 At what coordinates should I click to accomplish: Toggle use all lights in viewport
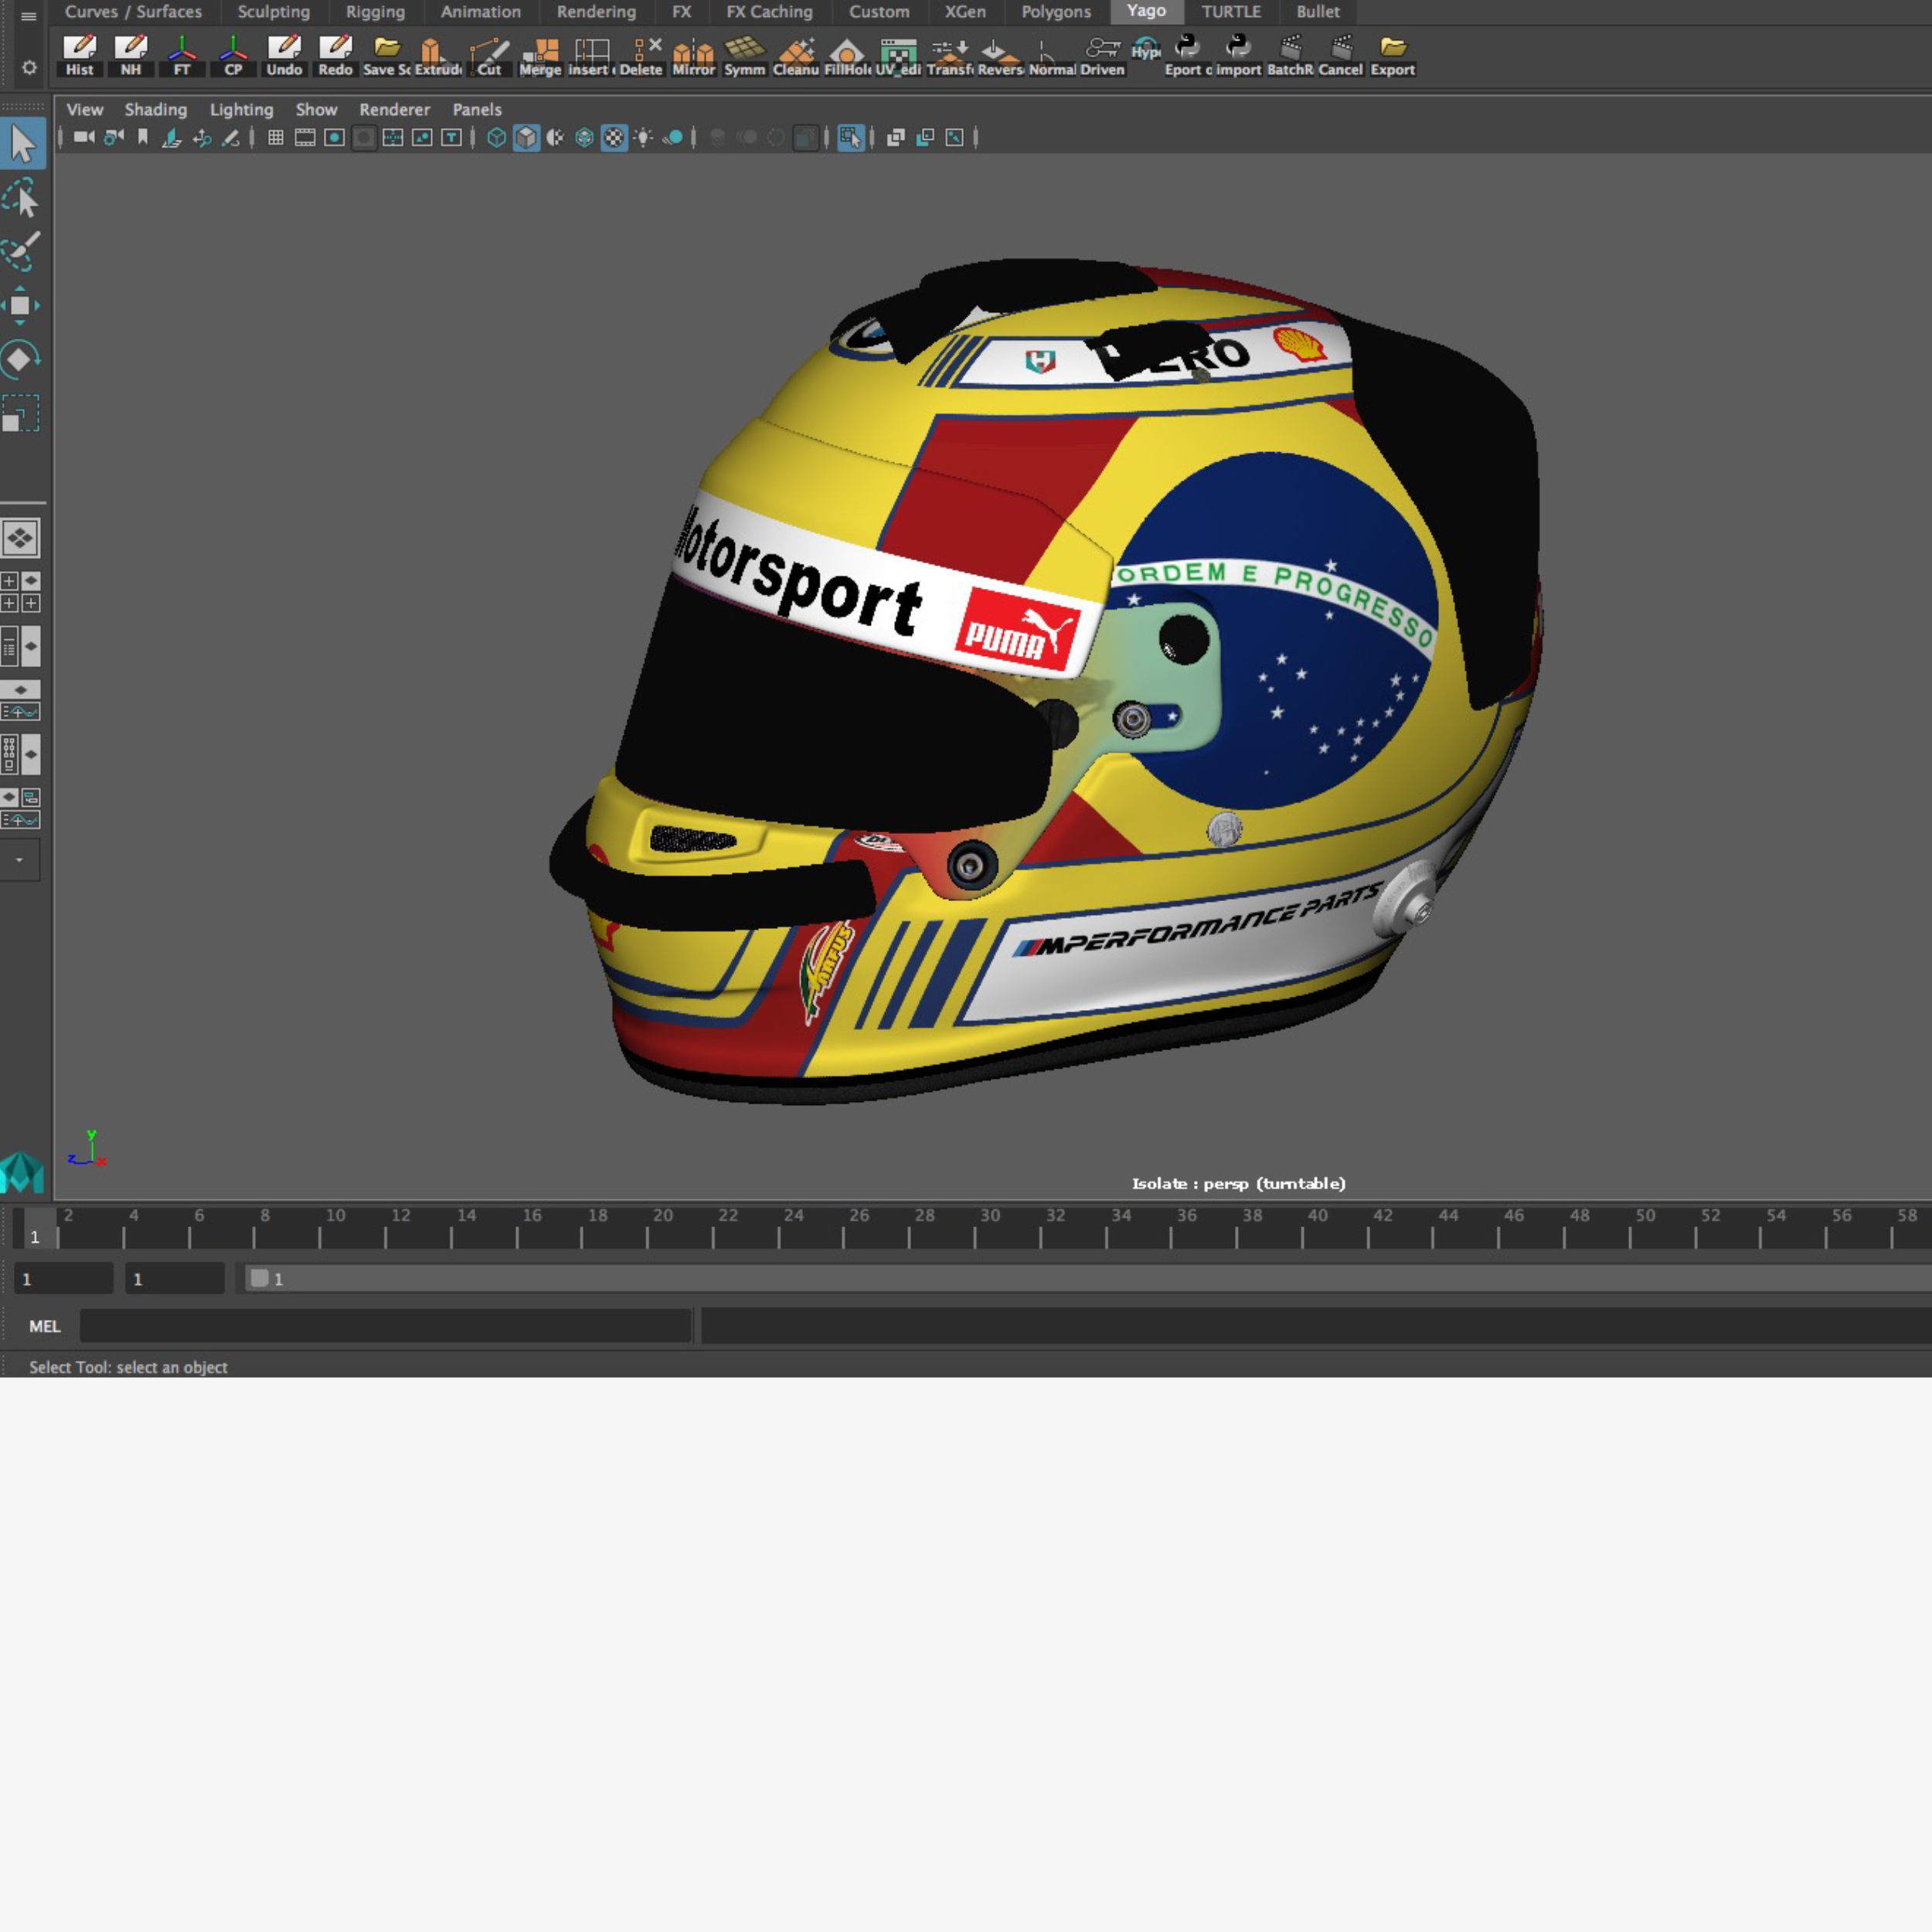(x=643, y=137)
